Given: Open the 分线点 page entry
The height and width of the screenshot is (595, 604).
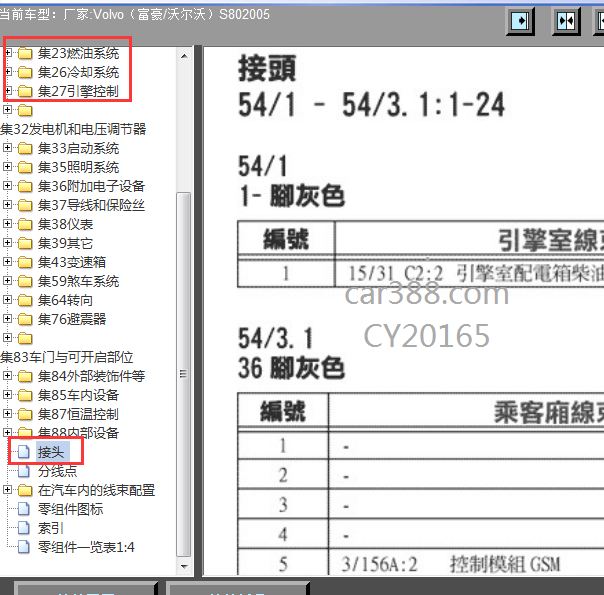Looking at the screenshot, I should (x=57, y=471).
